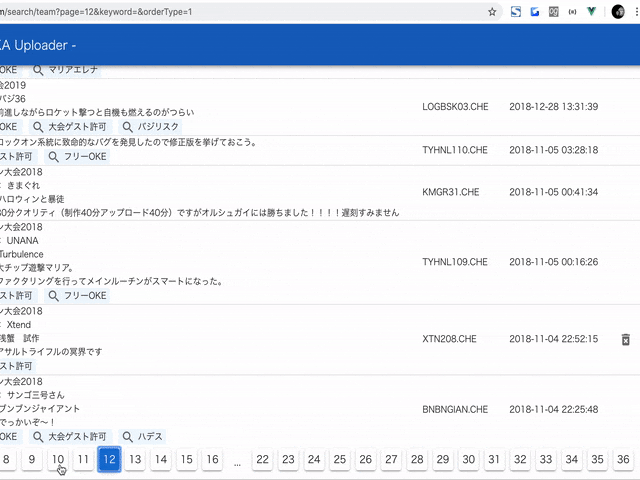640x480 pixels.
Task: Click the Xtend owner text
Action: (x=19, y=325)
